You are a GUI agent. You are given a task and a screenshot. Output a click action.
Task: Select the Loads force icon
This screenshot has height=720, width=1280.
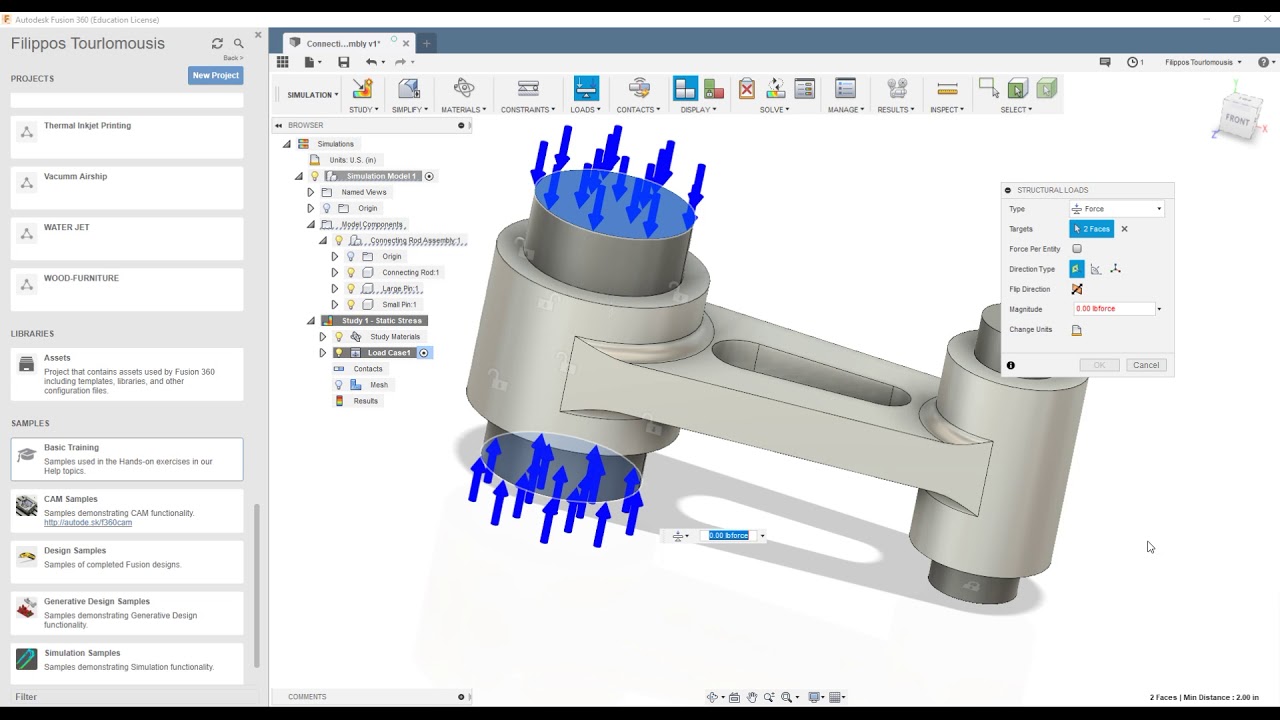pyautogui.click(x=586, y=89)
